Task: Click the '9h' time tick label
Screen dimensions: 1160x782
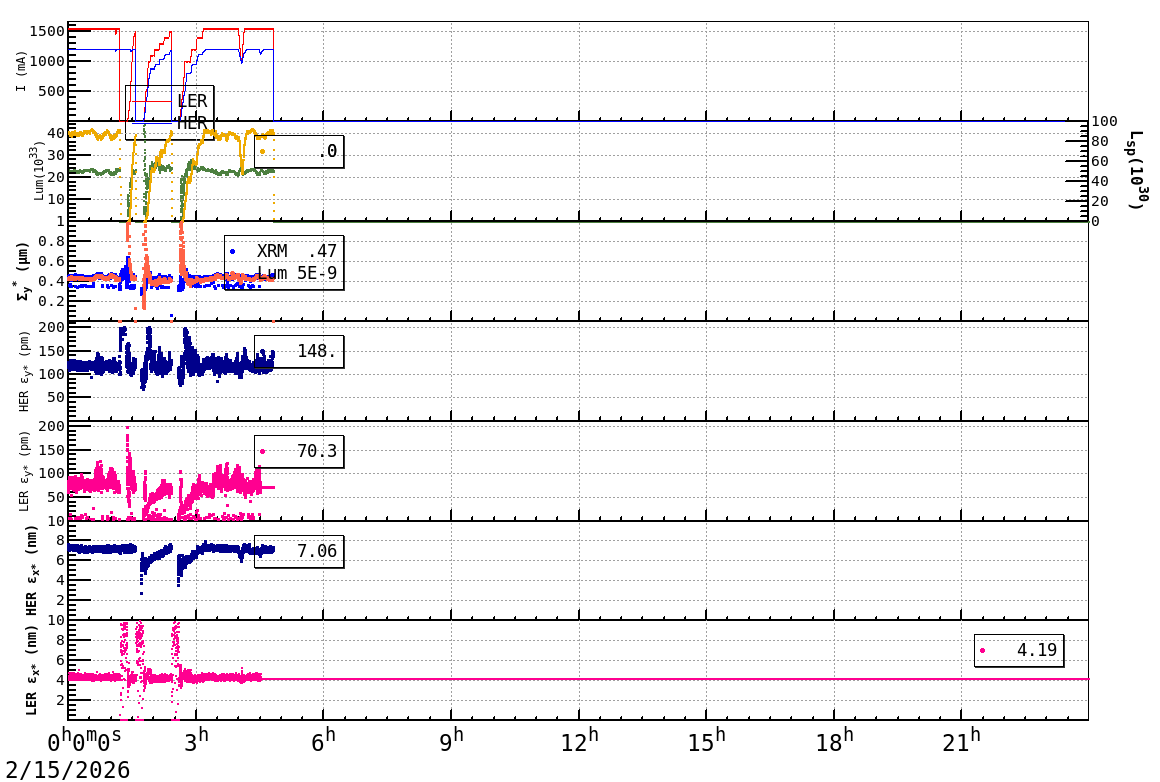Action: click(451, 741)
